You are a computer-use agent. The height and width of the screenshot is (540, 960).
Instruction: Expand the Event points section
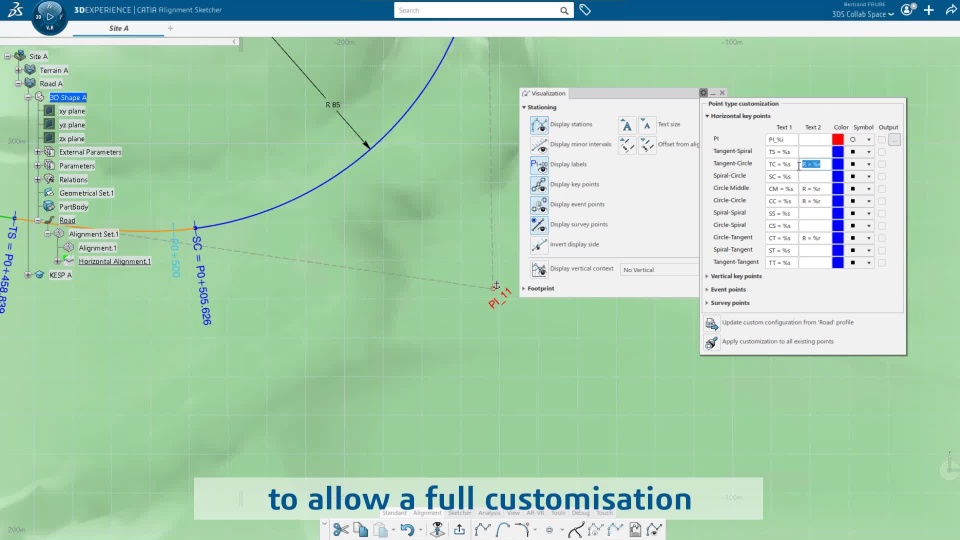point(707,290)
